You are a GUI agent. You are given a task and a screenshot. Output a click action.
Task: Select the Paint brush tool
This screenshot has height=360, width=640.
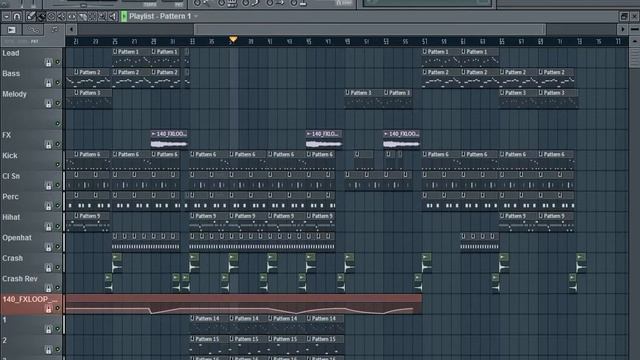[x=41, y=16]
